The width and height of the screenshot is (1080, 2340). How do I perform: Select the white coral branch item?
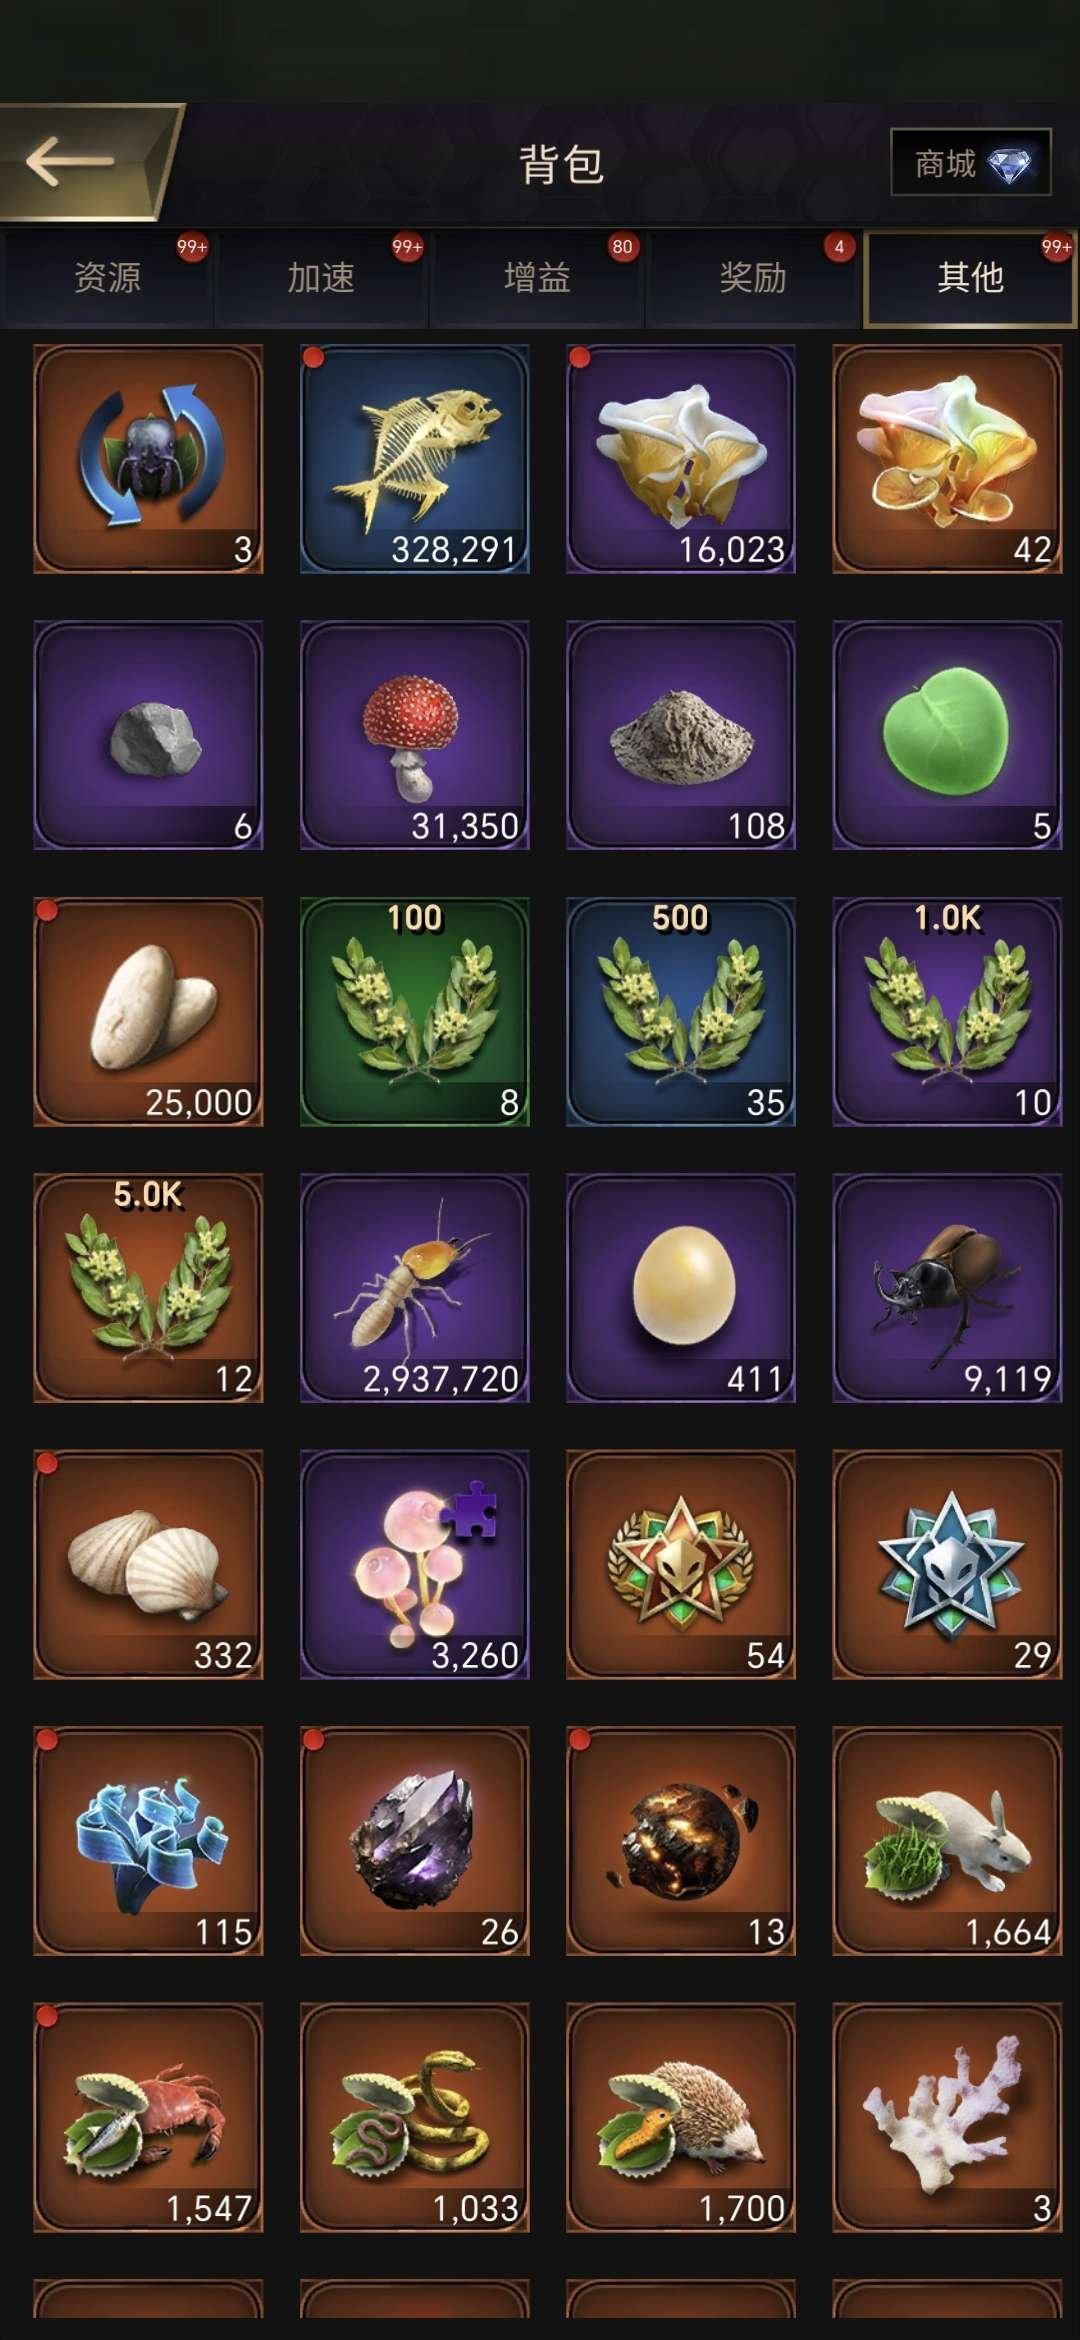(947, 2117)
